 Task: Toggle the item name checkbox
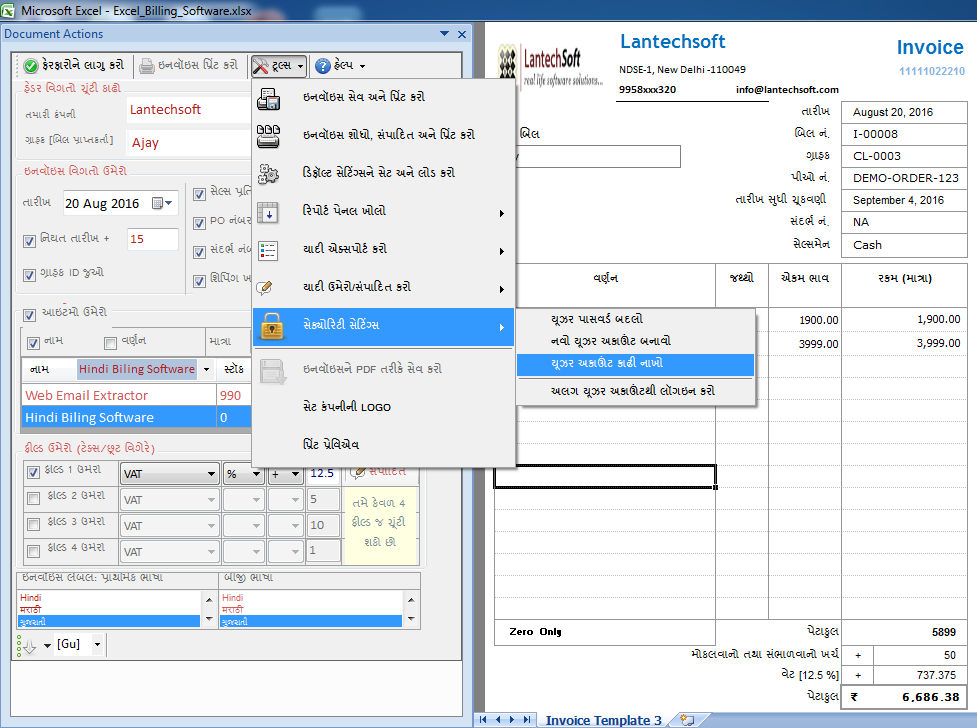(x=34, y=343)
